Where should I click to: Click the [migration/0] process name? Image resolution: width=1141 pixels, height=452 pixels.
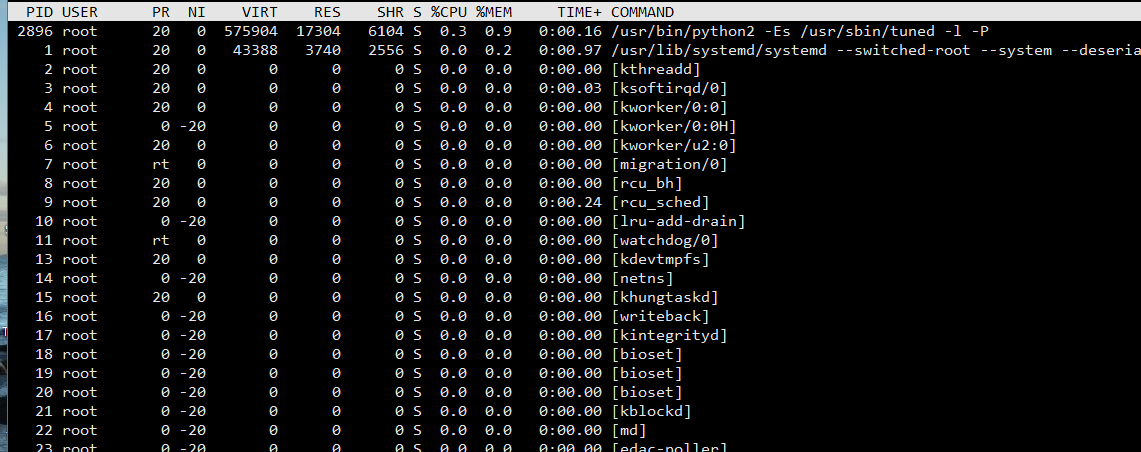coord(668,164)
